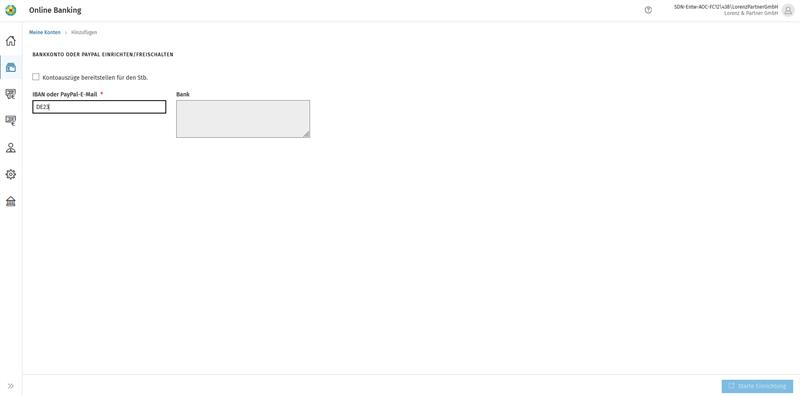Click the Starte Einrichtung button
The image size is (800, 397).
[x=757, y=386]
